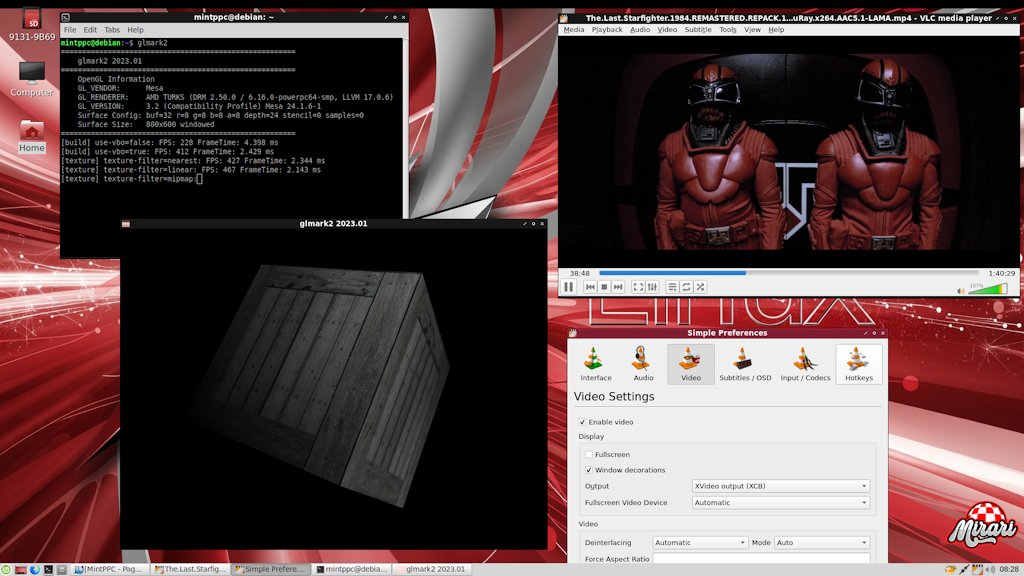Open the Subtitles / OSD preferences category
Image resolution: width=1024 pixels, height=576 pixels.
pyautogui.click(x=745, y=364)
